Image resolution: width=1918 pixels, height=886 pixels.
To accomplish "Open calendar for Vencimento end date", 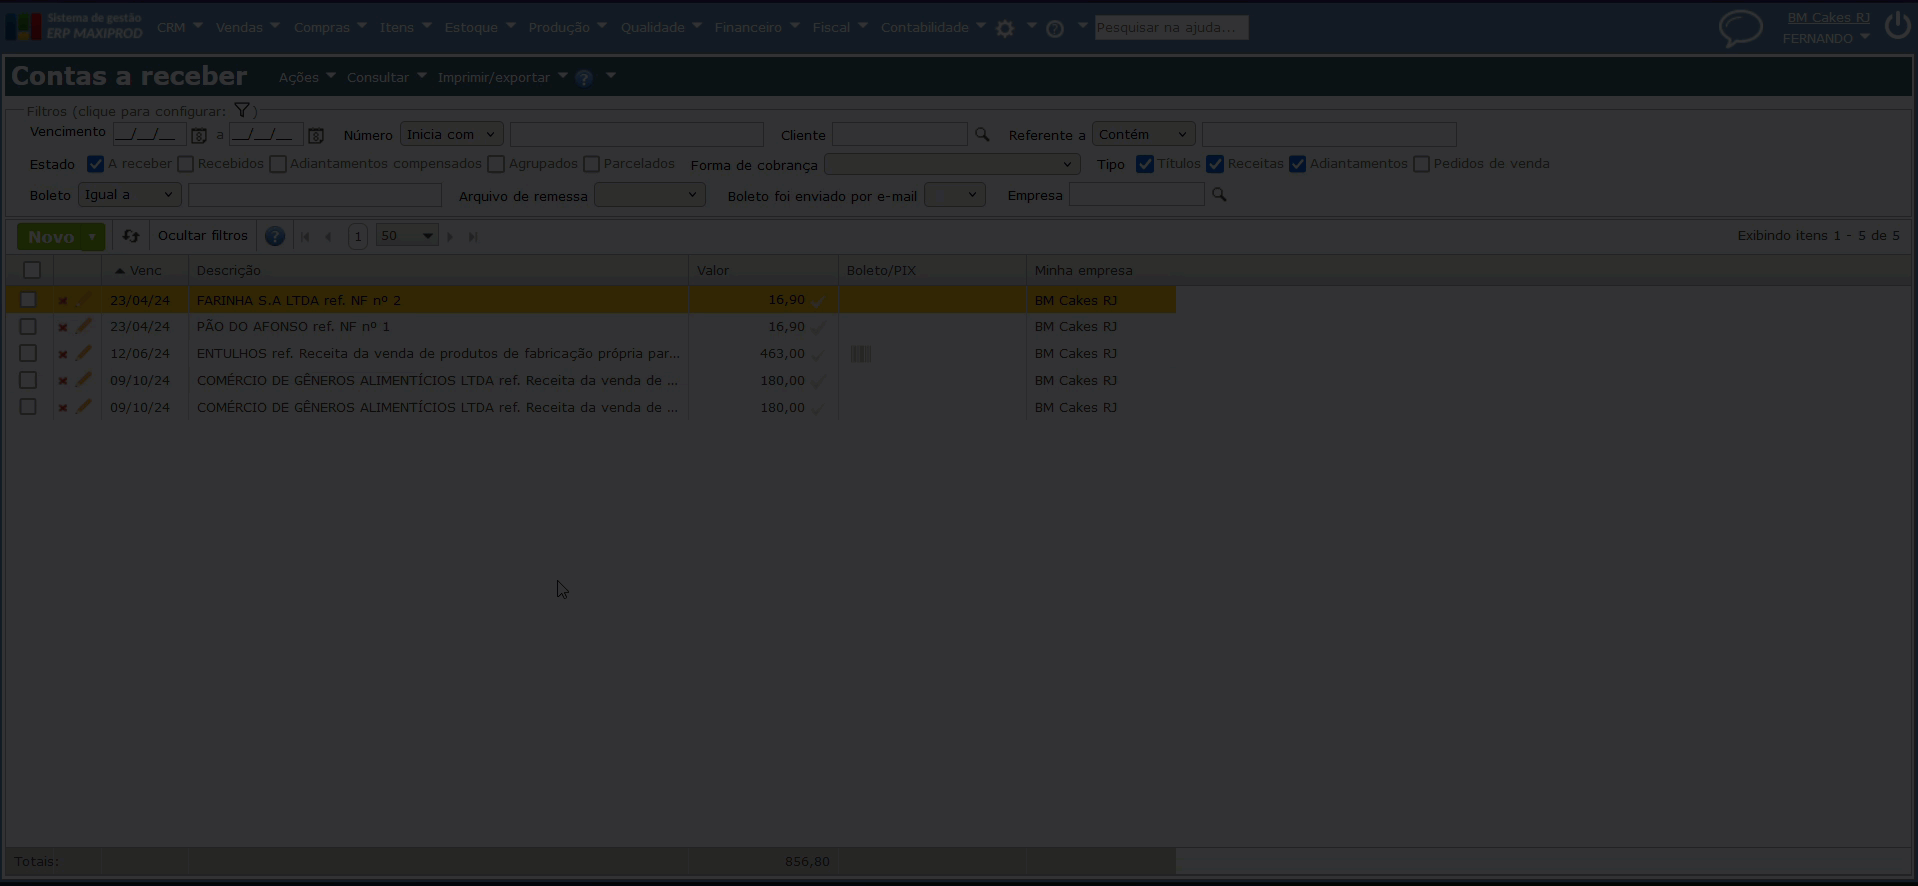I will click(x=316, y=135).
